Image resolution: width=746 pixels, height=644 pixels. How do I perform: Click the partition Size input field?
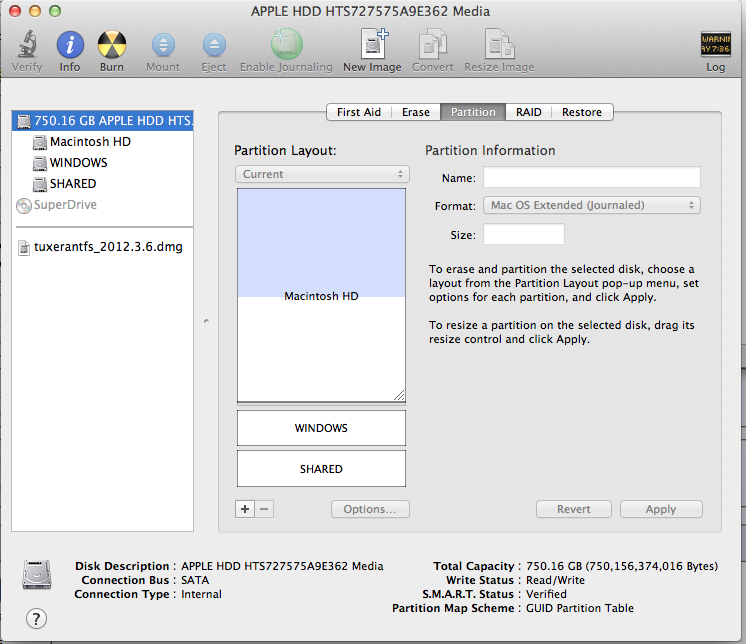click(524, 234)
